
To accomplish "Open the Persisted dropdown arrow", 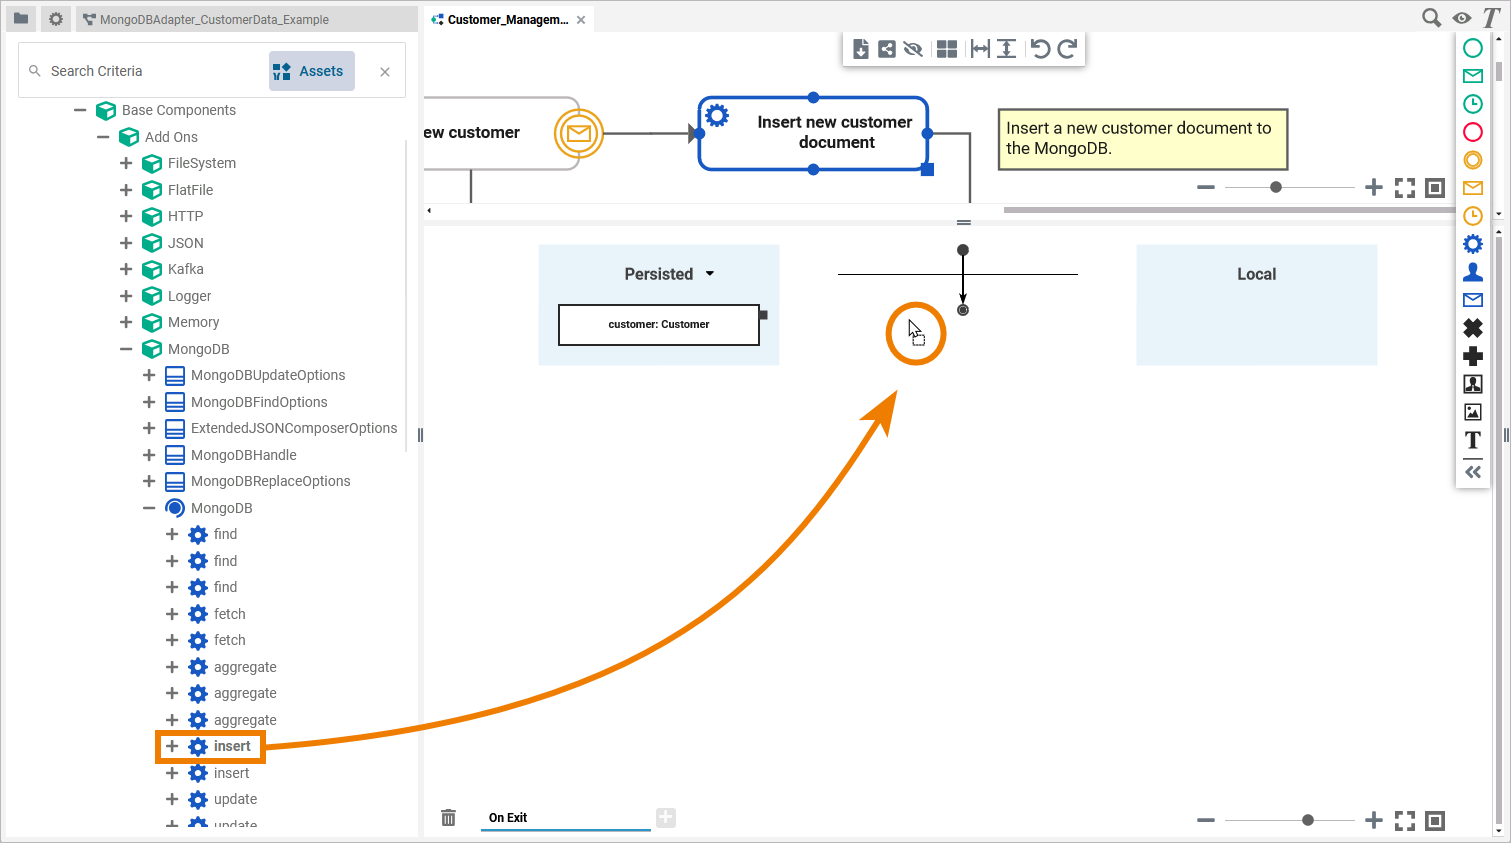I will pyautogui.click(x=710, y=273).
